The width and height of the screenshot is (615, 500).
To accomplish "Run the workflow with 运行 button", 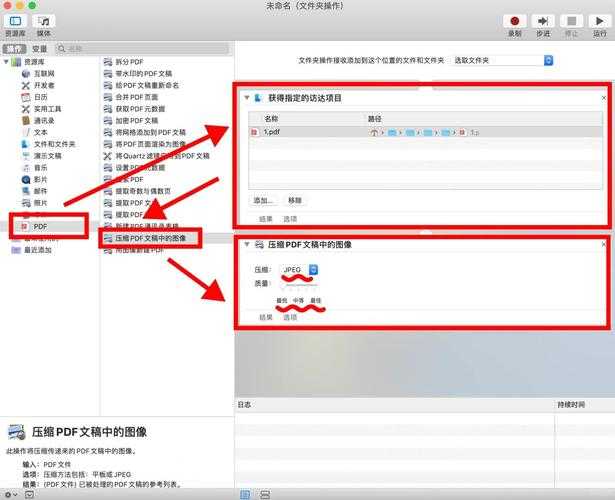I will tap(599, 21).
